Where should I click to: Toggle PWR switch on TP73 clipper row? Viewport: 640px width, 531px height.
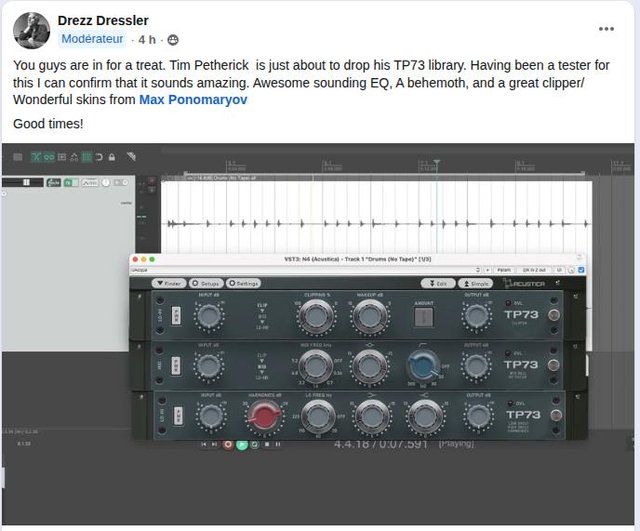[176, 315]
